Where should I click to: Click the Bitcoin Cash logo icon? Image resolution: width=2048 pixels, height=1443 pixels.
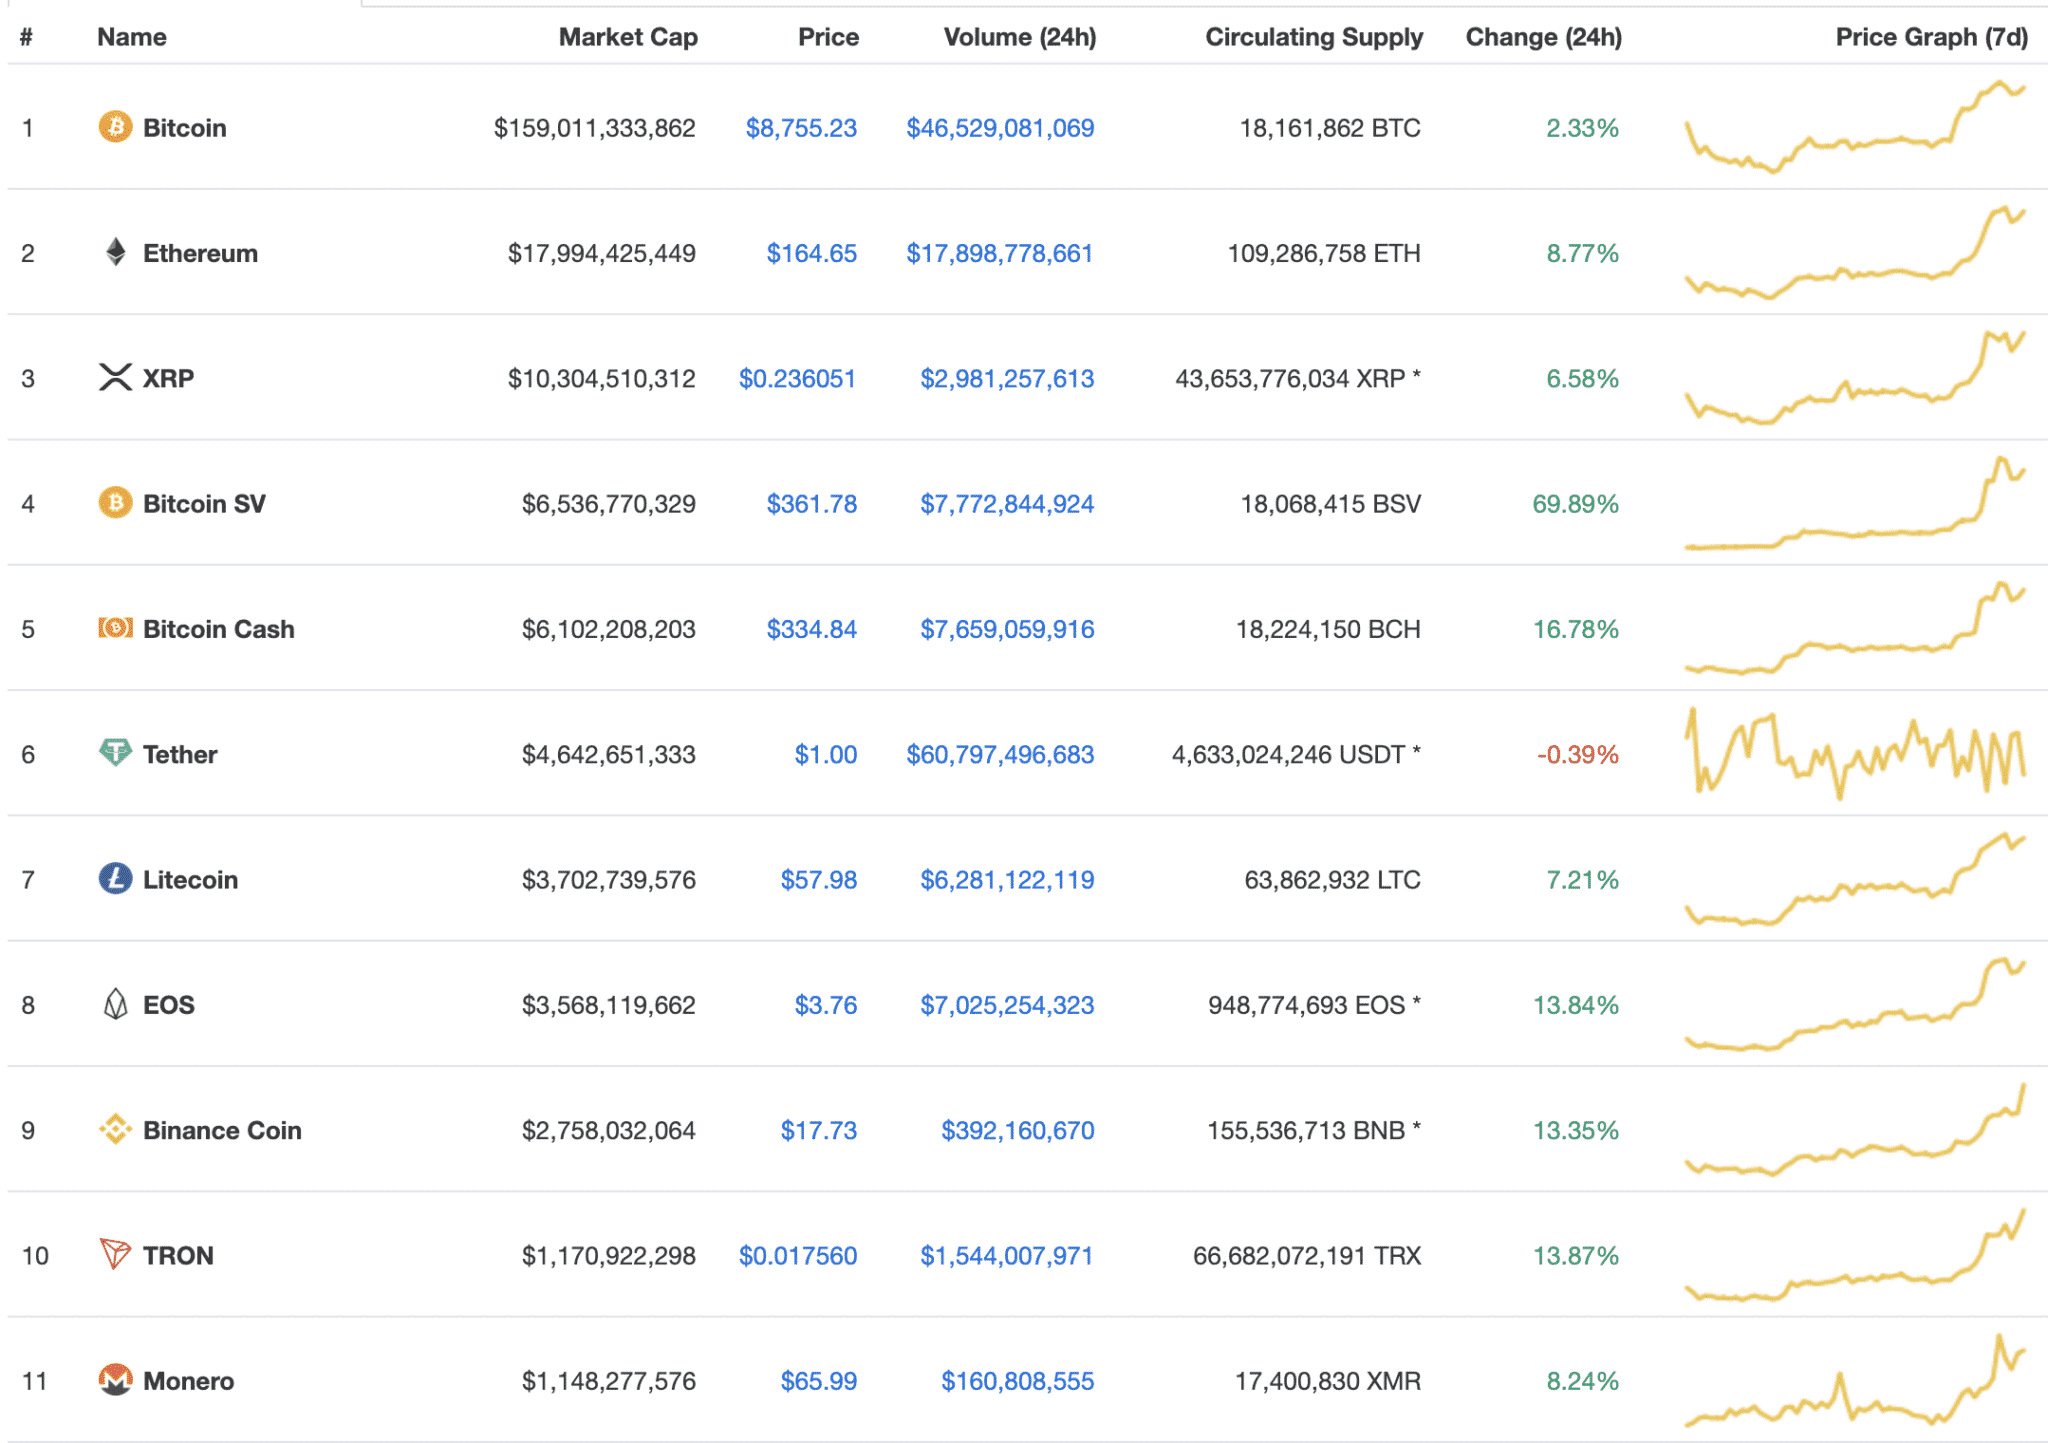point(115,628)
